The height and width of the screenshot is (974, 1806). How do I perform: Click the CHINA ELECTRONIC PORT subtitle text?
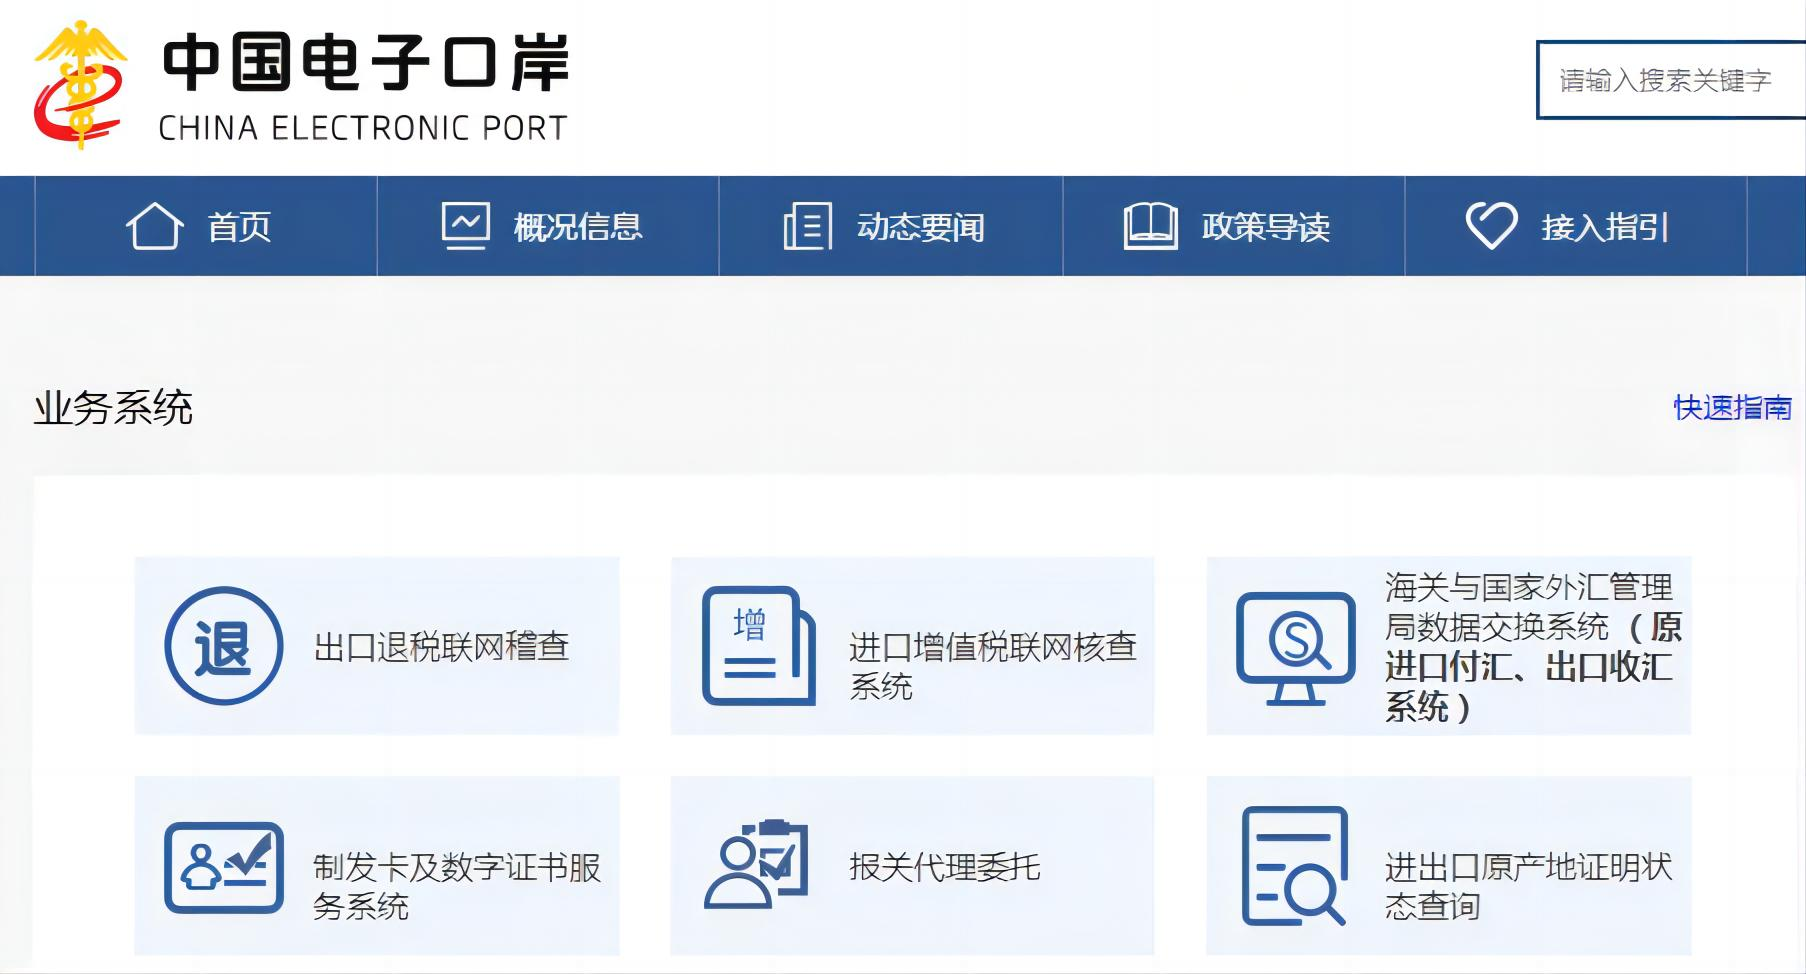(x=363, y=128)
